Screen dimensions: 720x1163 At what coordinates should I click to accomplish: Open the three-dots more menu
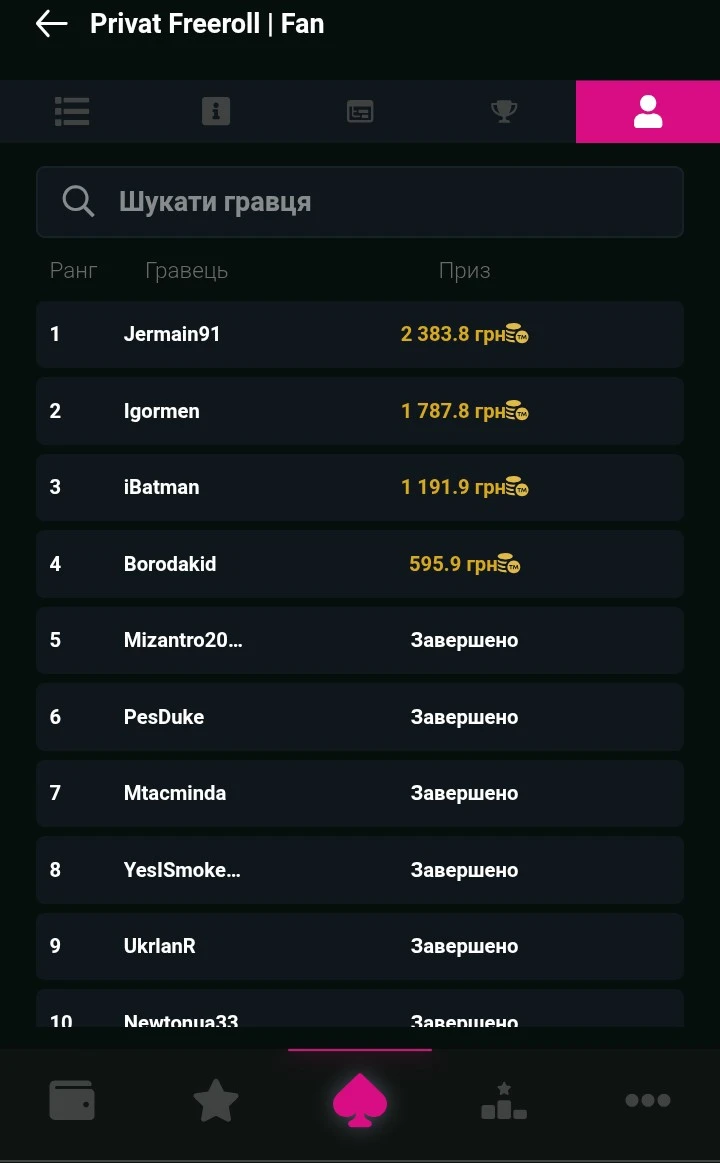click(648, 1100)
